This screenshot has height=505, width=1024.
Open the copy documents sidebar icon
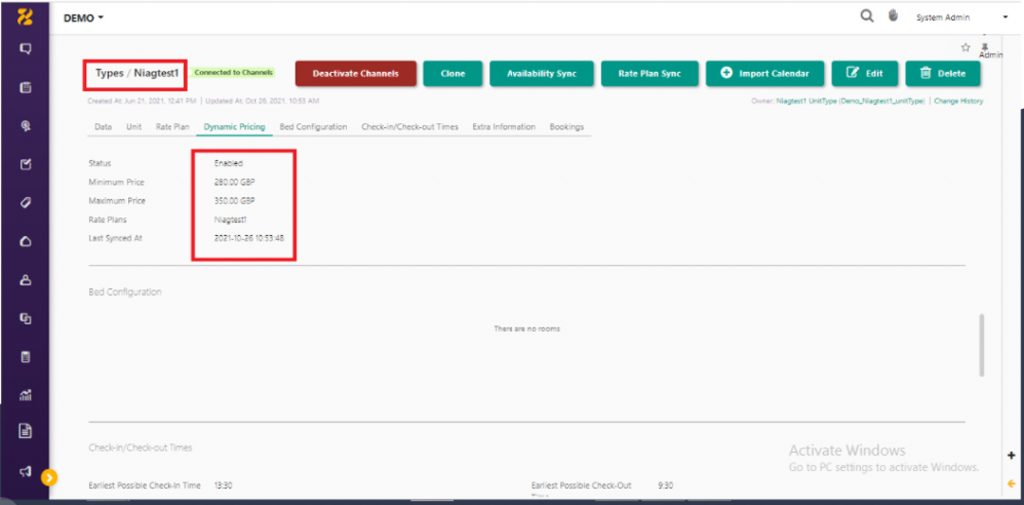[x=25, y=318]
